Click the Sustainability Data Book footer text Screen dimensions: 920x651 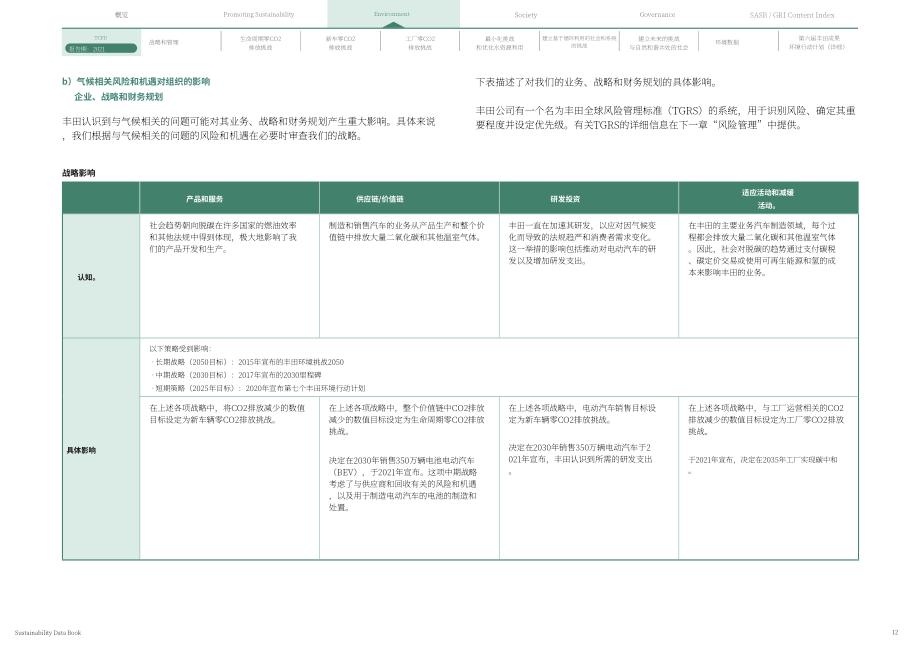[x=48, y=633]
